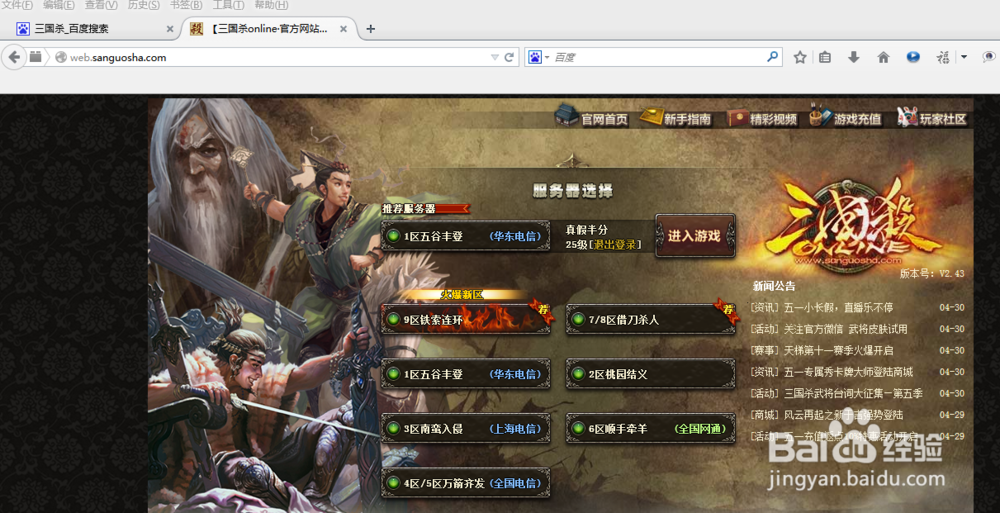Screen dimensions: 1000x513
Task: Open the 帮助(H) menu
Action: [x=271, y=5]
